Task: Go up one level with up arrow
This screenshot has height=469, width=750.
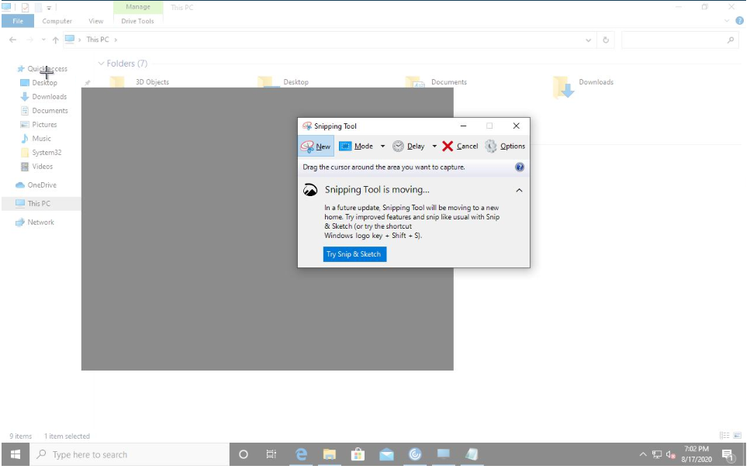Action: click(x=55, y=40)
